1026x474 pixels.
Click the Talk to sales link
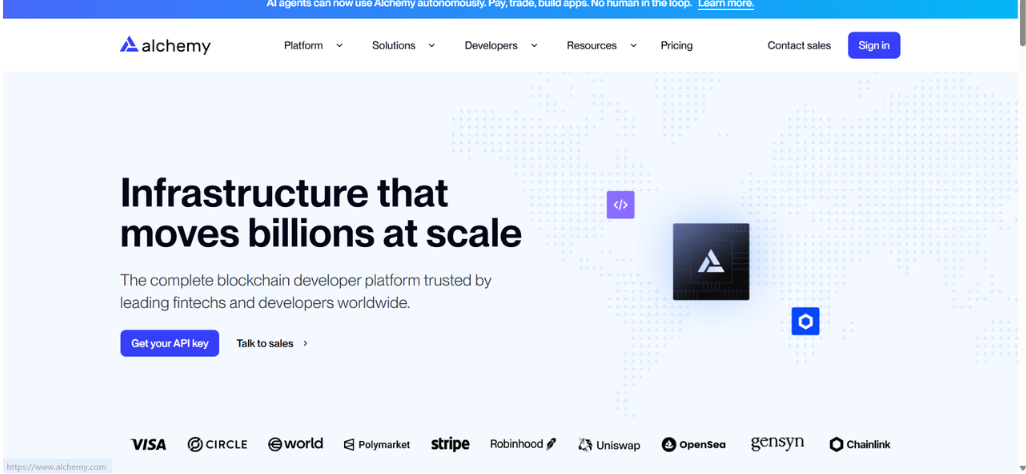coord(265,343)
